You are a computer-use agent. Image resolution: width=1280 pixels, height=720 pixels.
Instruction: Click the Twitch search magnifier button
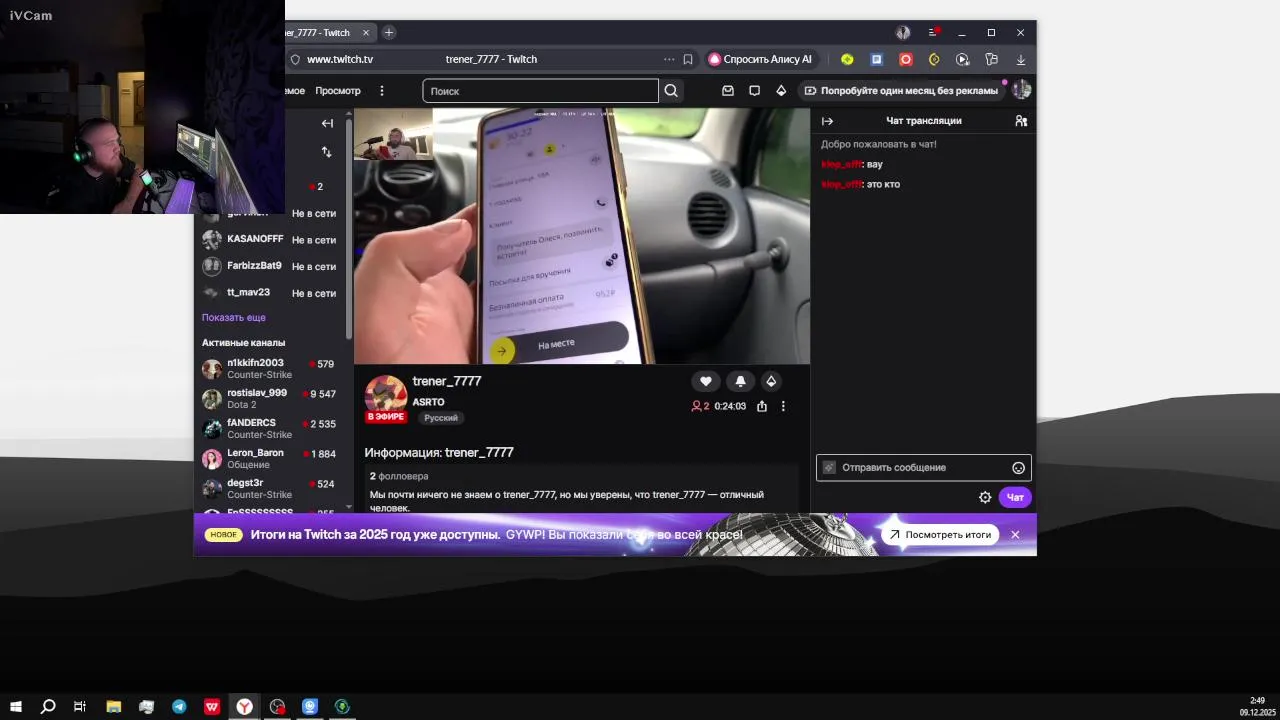pos(671,91)
